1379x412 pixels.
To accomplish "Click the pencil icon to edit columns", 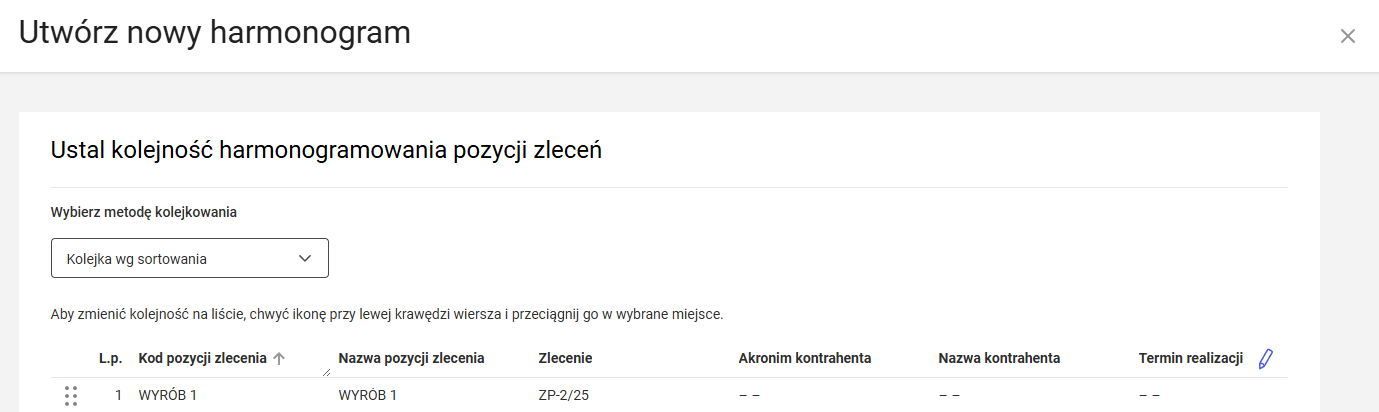I will (x=1266, y=359).
